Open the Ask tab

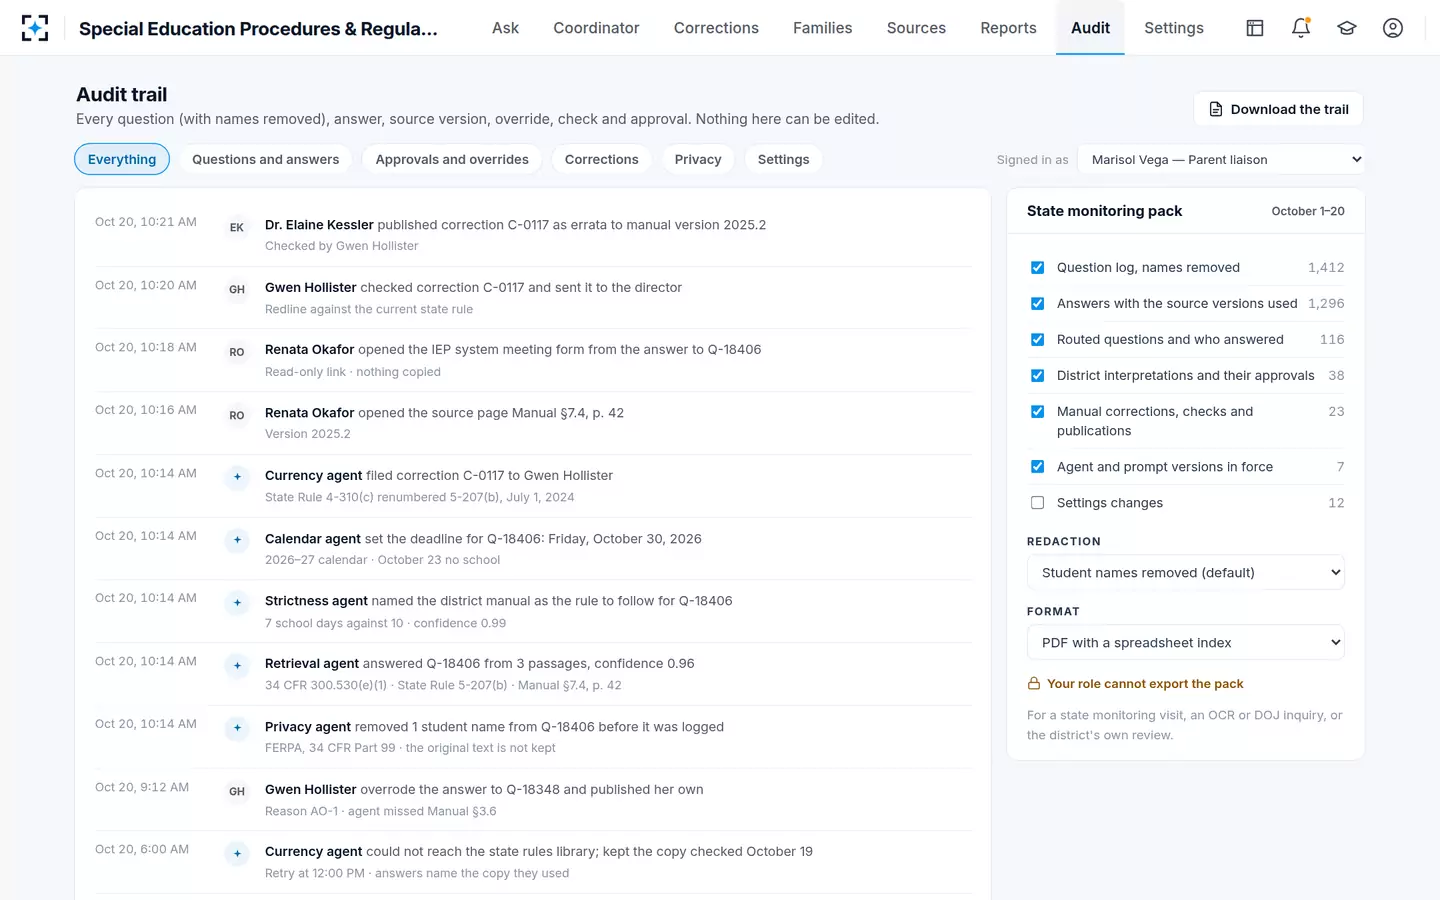505,28
